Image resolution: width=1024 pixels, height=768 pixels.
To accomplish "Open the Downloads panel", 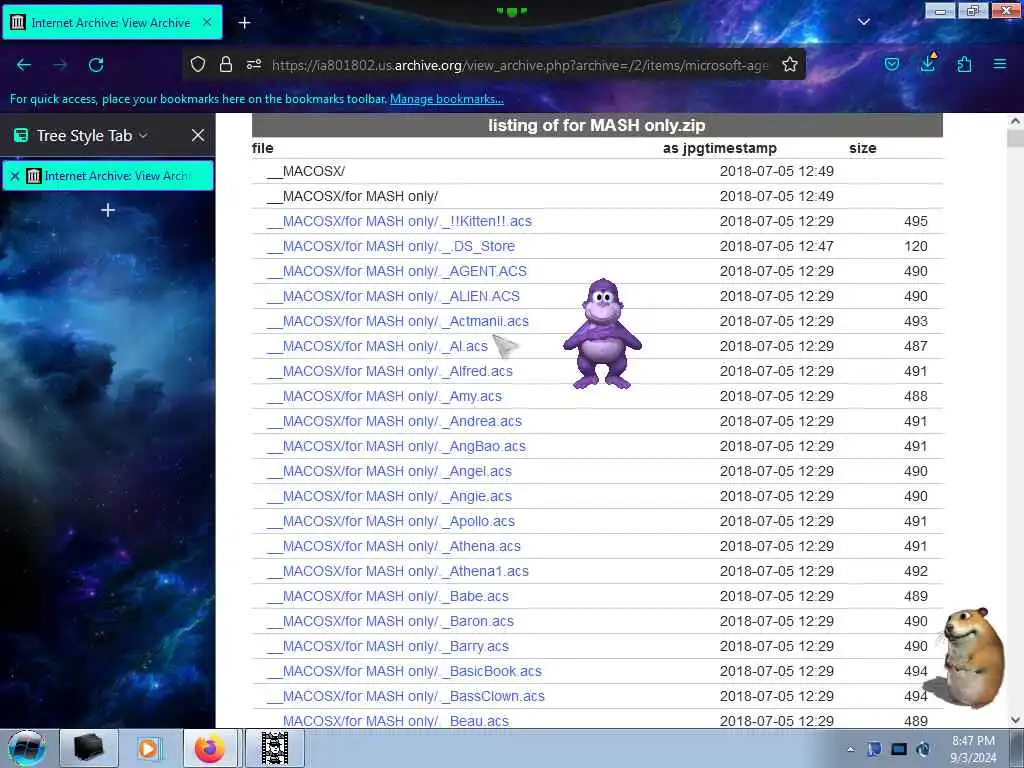I will (928, 63).
